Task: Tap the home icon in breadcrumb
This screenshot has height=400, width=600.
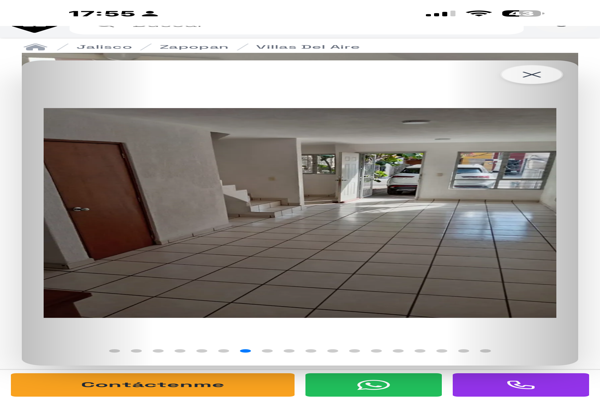Action: (36, 47)
